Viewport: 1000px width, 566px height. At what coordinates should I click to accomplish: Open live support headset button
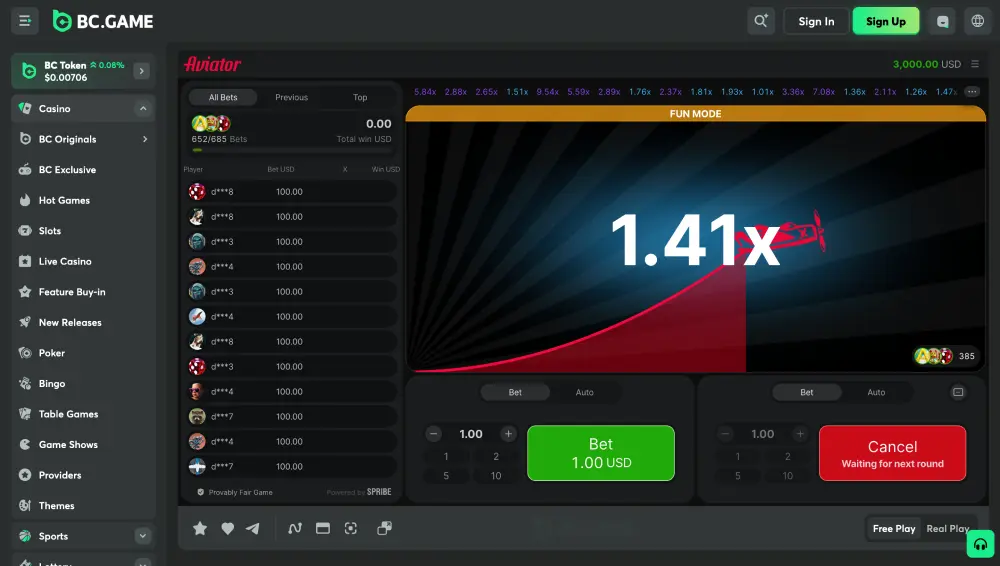click(980, 544)
